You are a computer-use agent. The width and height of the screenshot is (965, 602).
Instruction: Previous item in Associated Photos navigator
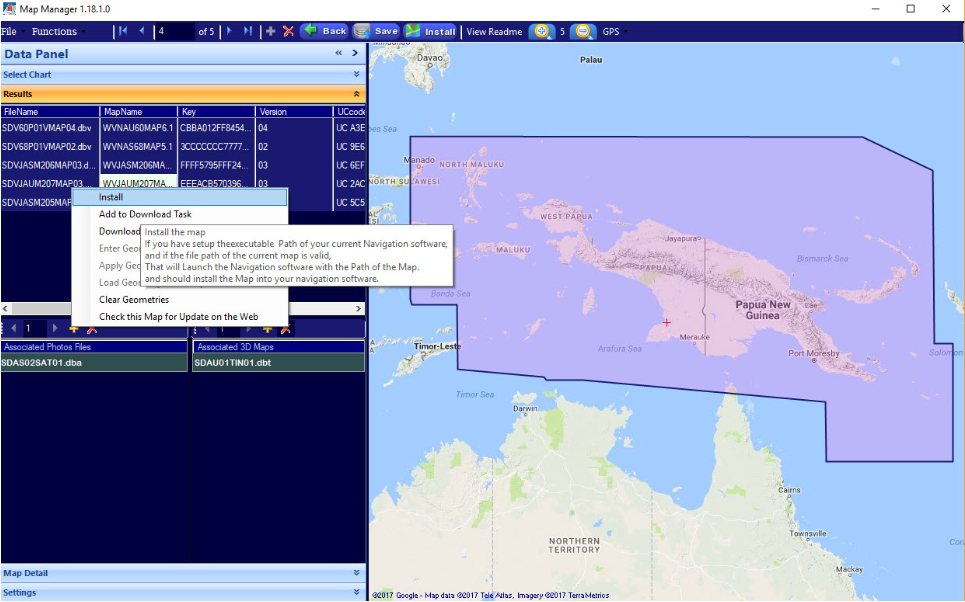[x=14, y=329]
